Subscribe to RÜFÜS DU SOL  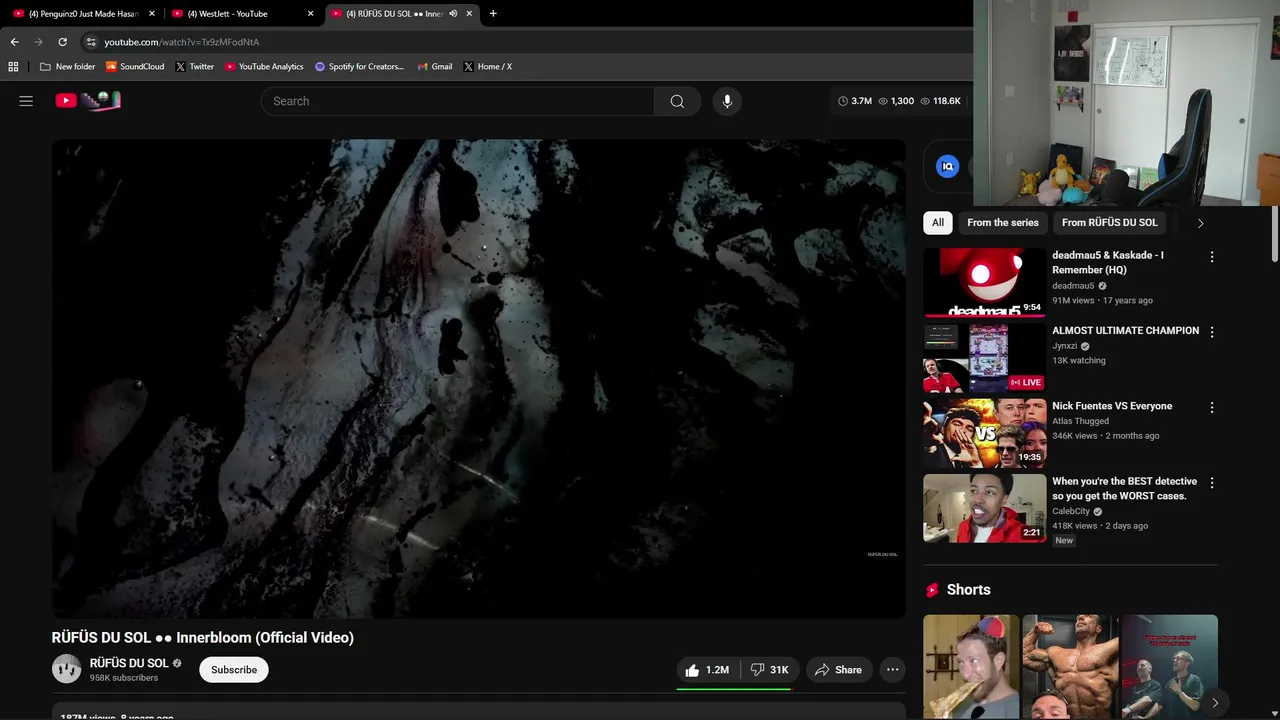pyautogui.click(x=234, y=670)
